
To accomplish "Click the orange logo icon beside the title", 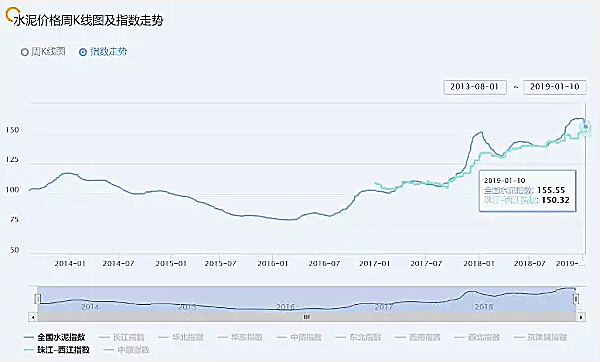I will 12,15.
